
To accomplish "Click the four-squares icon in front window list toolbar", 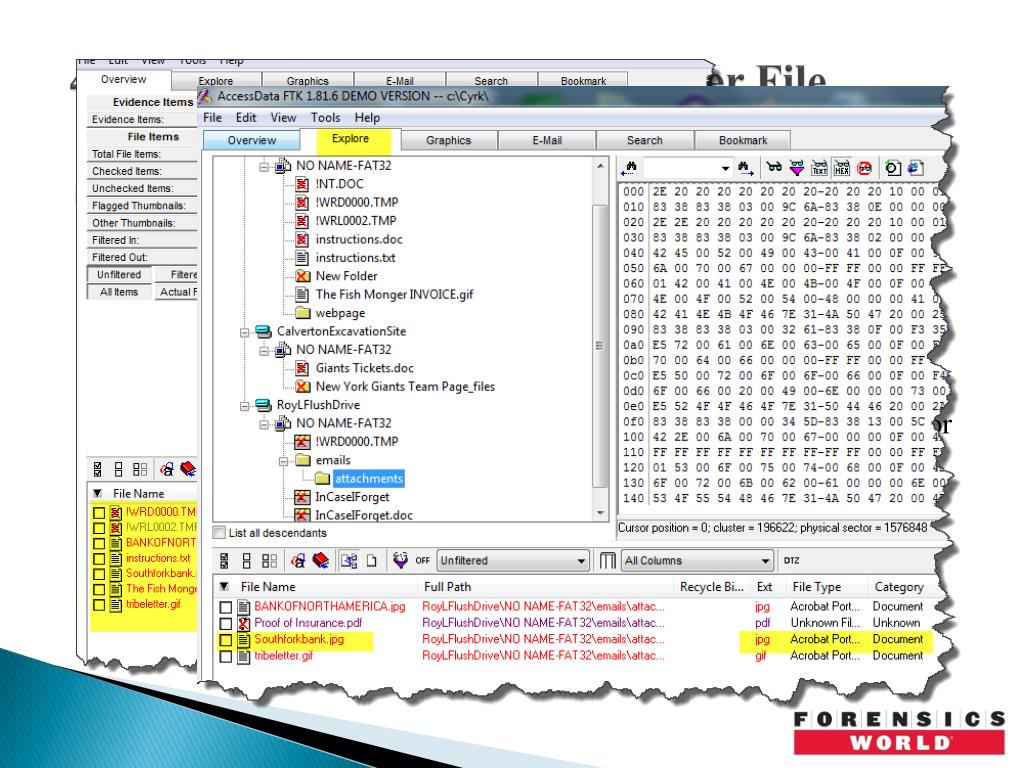I will tap(269, 560).
